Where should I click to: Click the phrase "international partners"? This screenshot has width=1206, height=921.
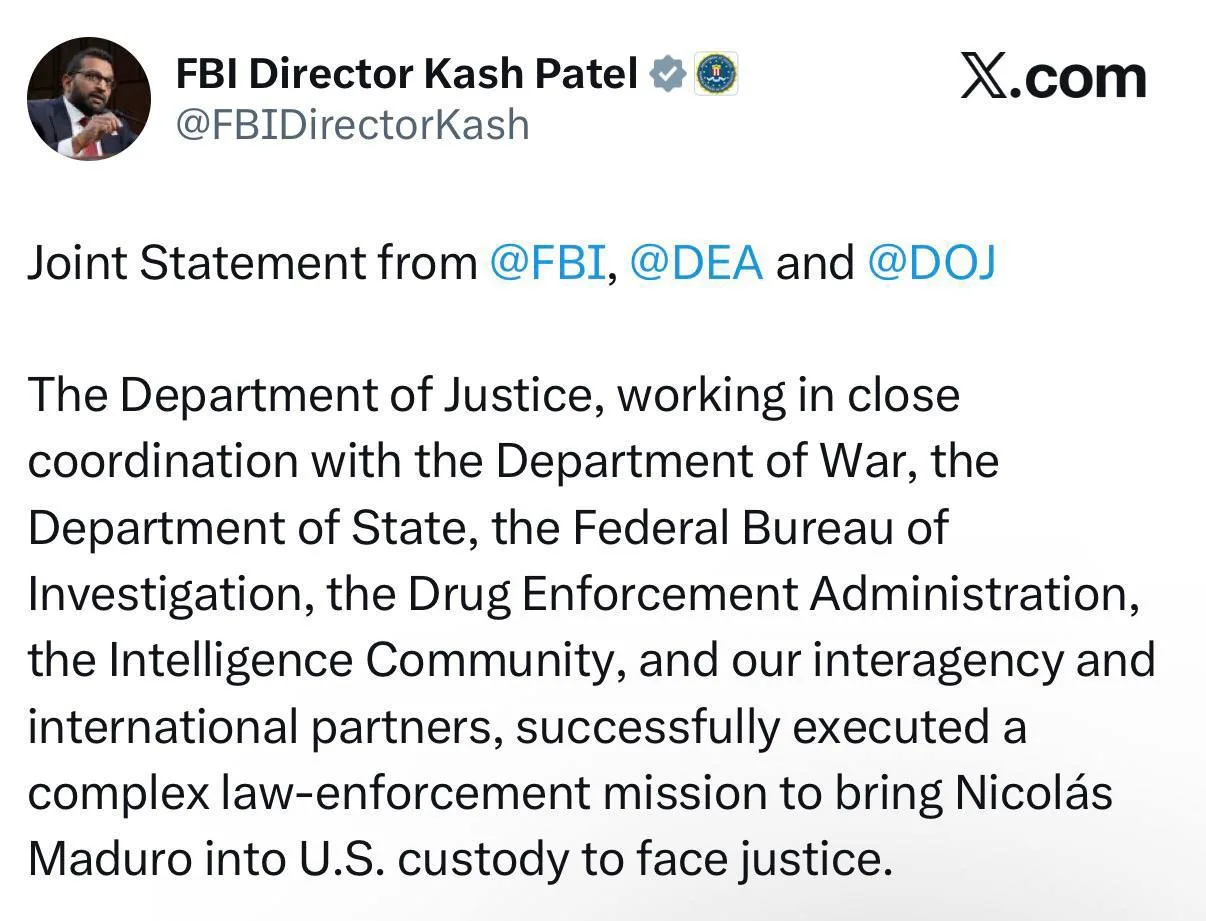click(261, 727)
